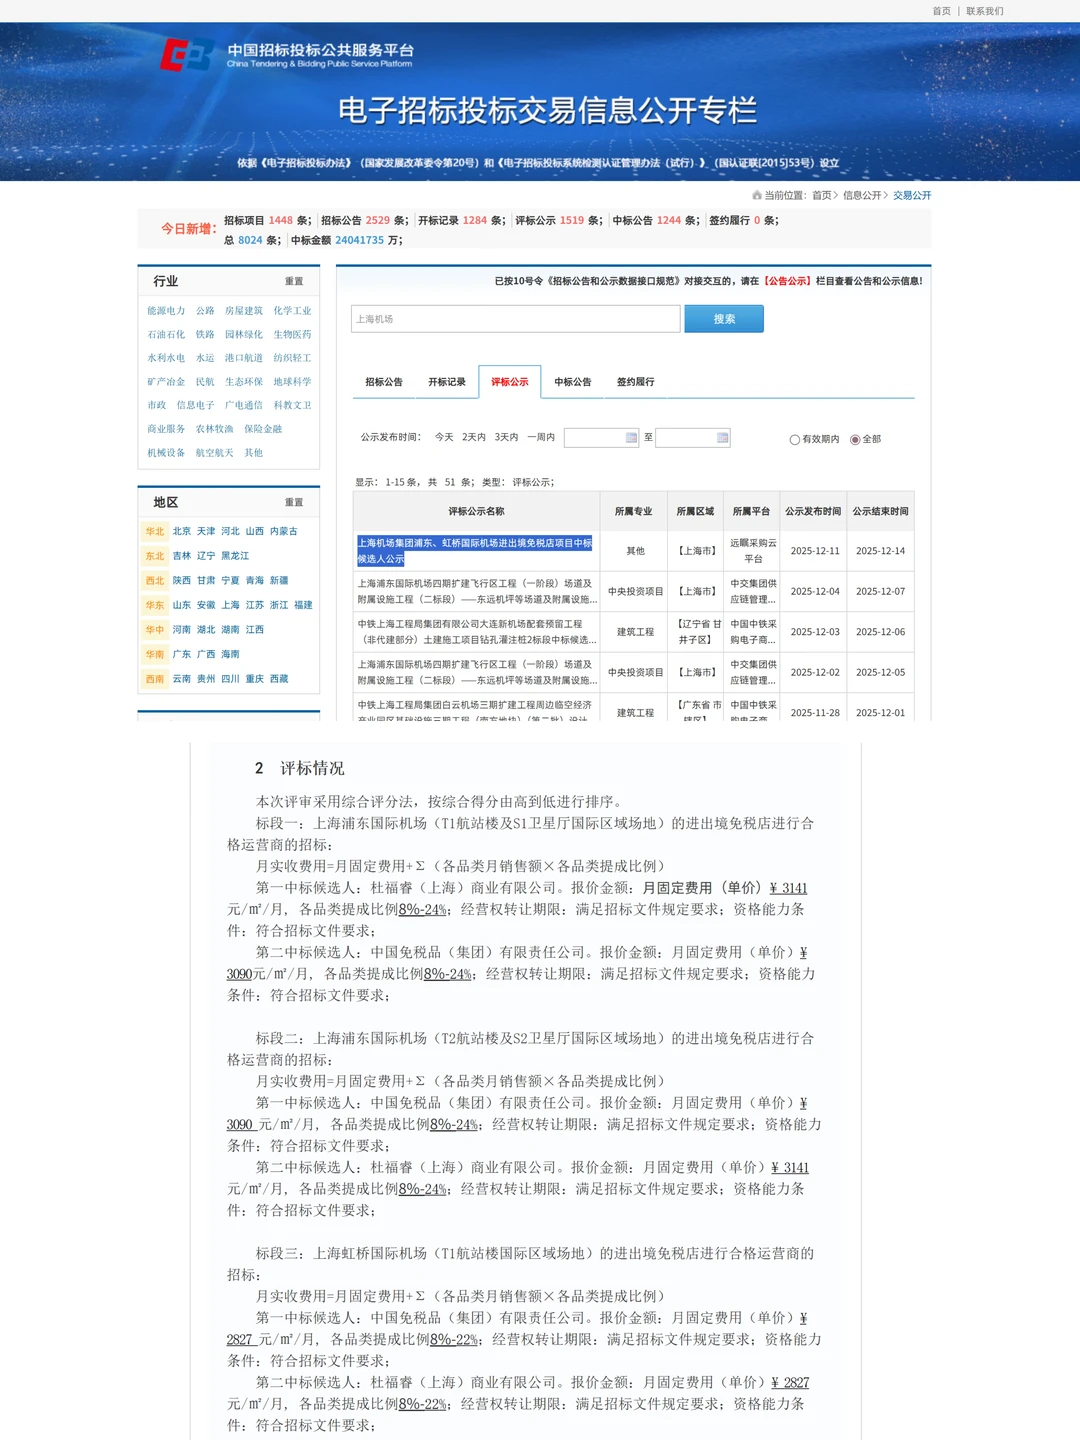
Task: Switch to the 中标公告 tab
Action: 572,381
